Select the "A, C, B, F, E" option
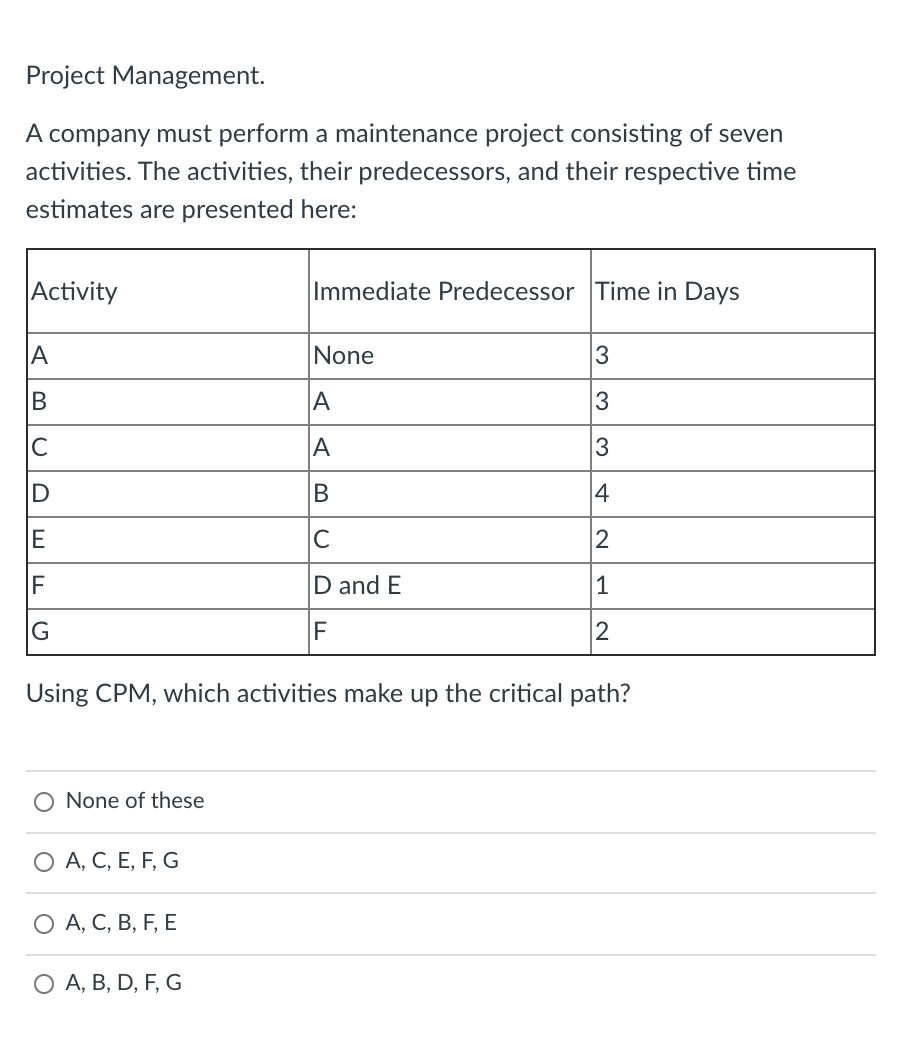The width and height of the screenshot is (900, 1038). pos(44,924)
